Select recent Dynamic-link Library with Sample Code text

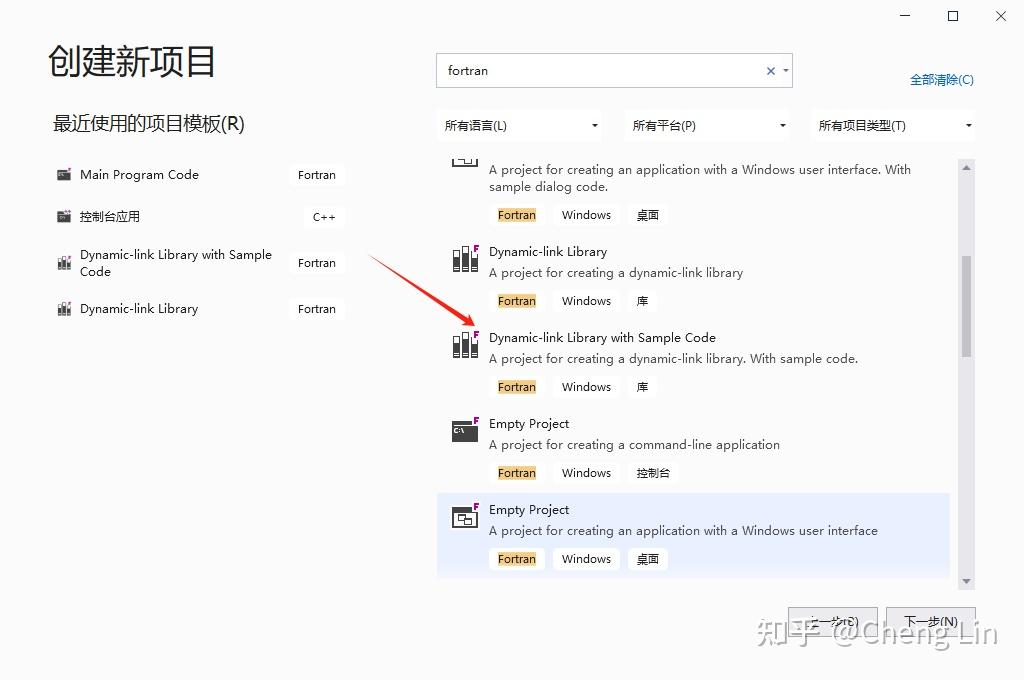coord(176,263)
